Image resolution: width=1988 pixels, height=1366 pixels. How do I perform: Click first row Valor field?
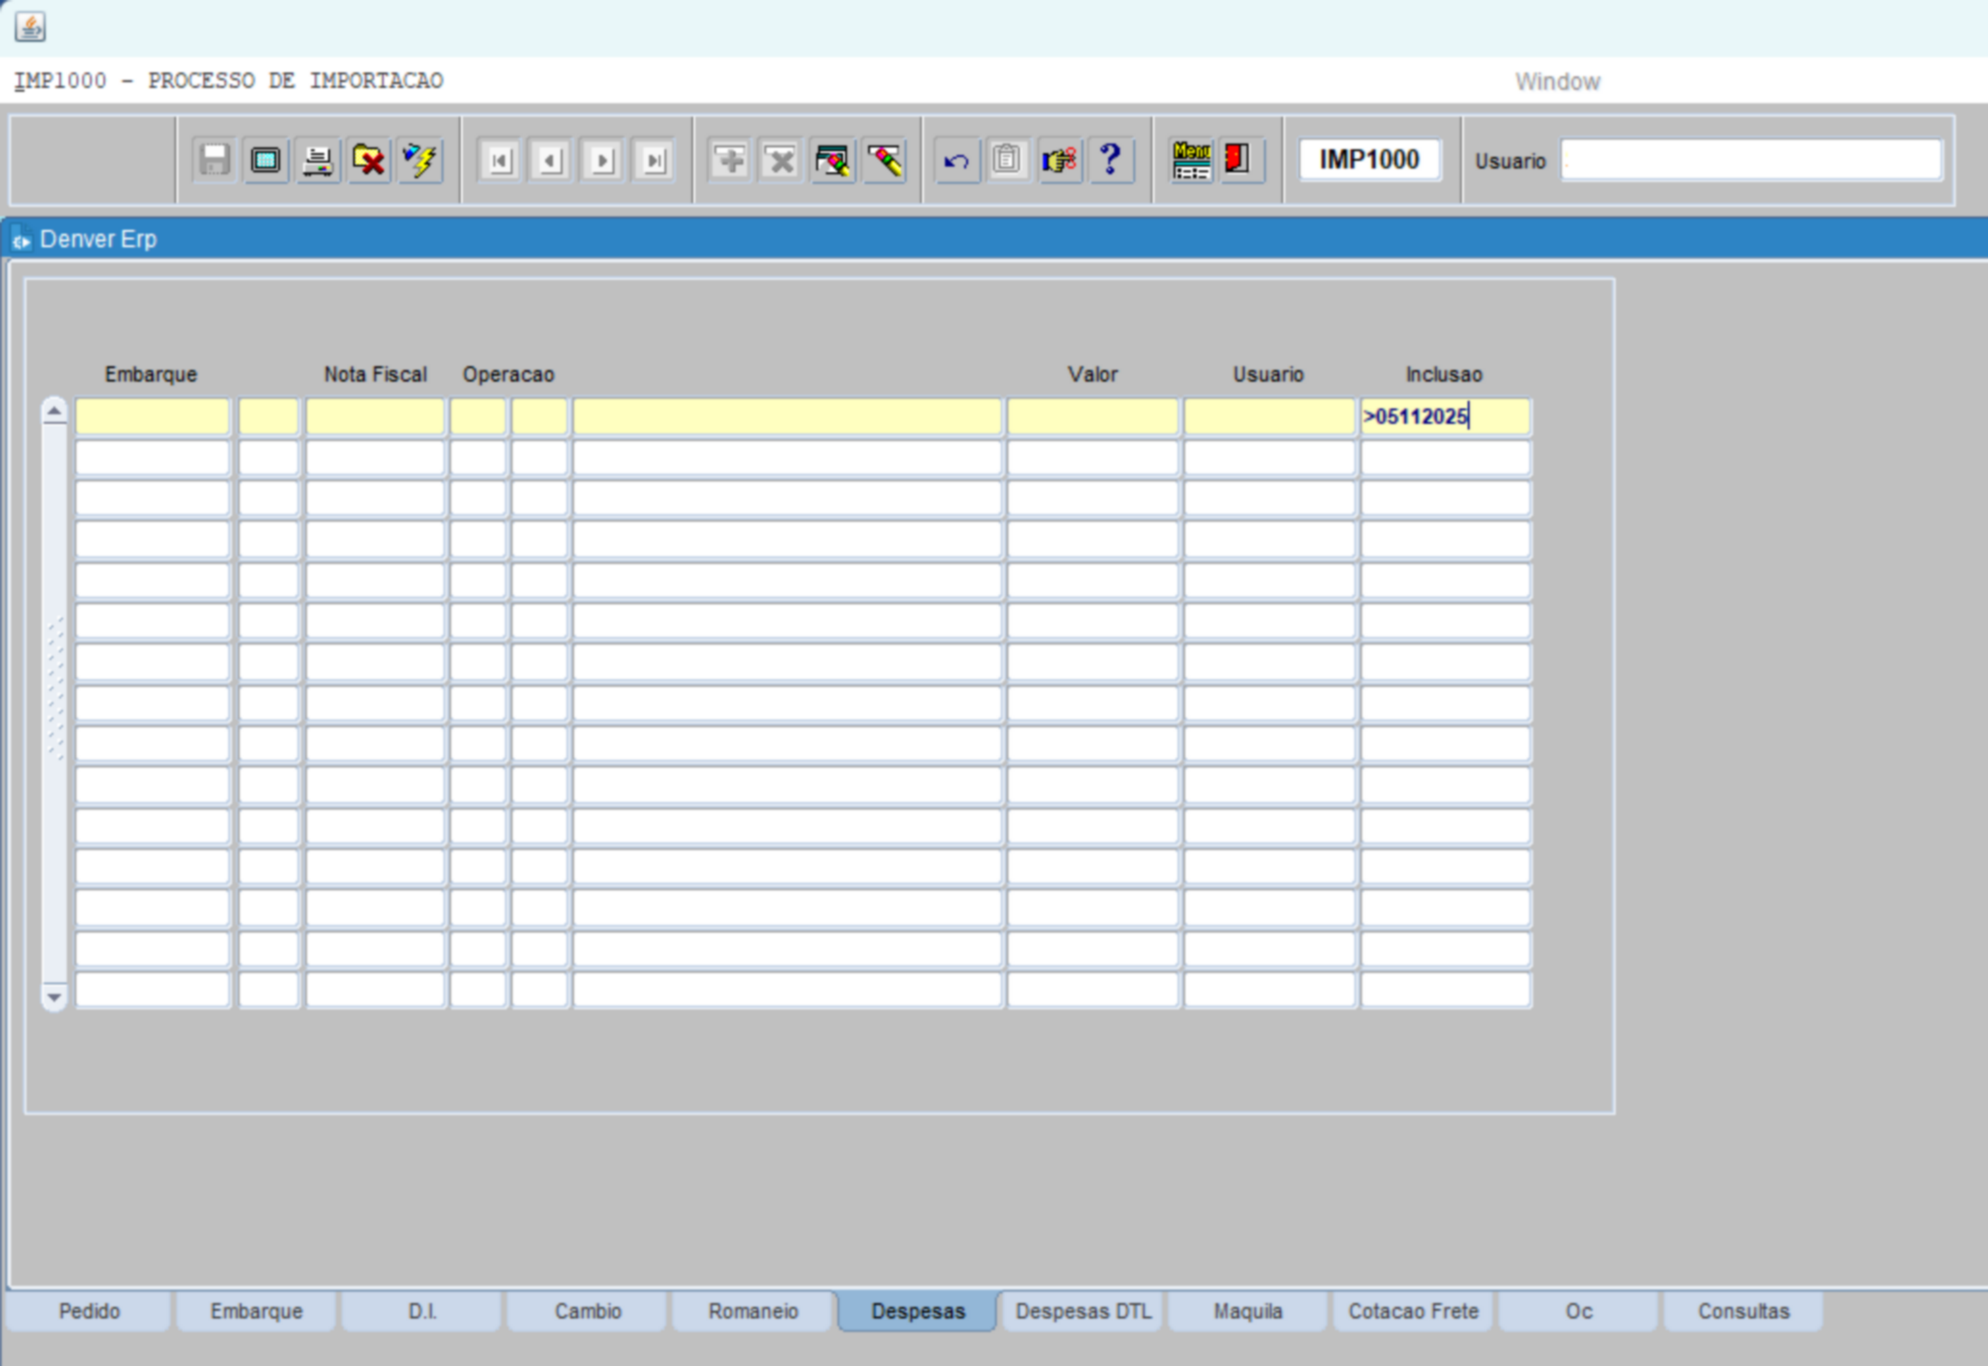click(x=1092, y=417)
